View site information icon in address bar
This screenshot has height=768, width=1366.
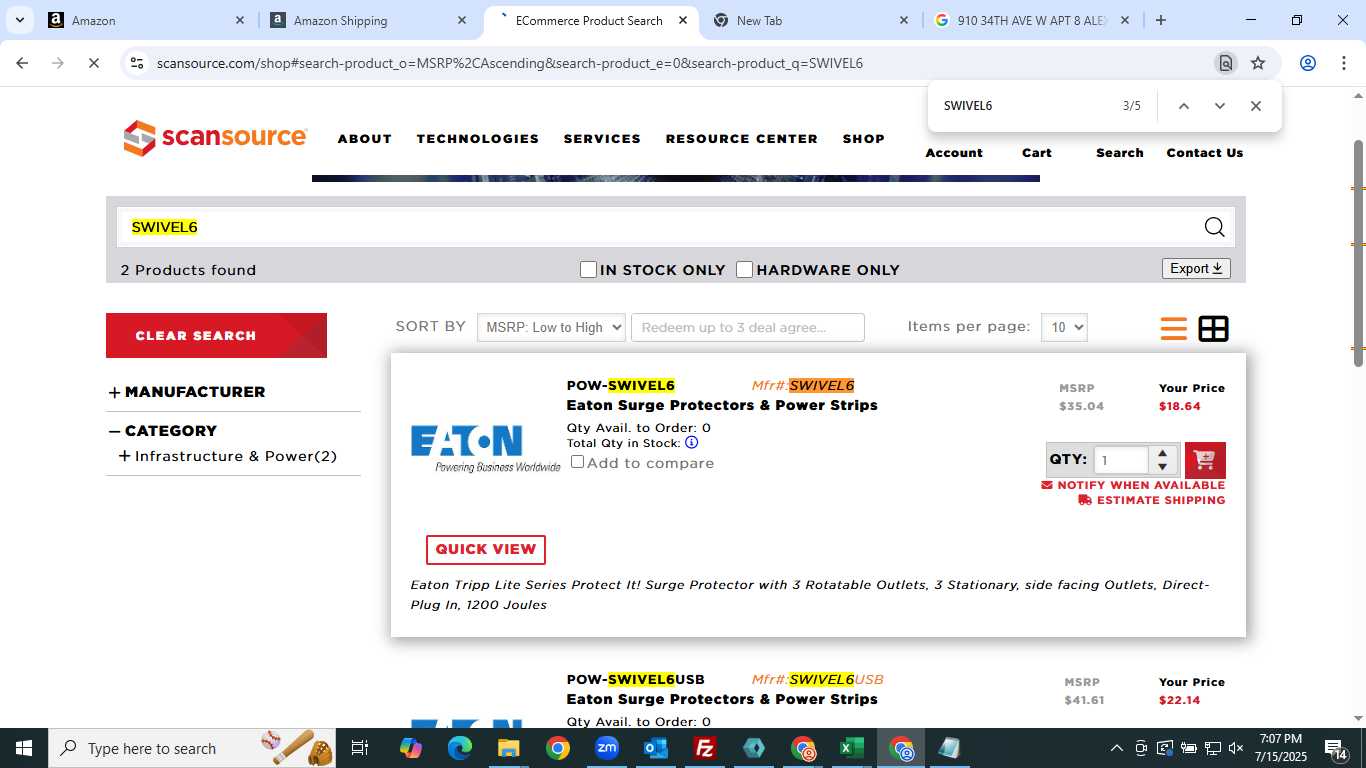[137, 63]
